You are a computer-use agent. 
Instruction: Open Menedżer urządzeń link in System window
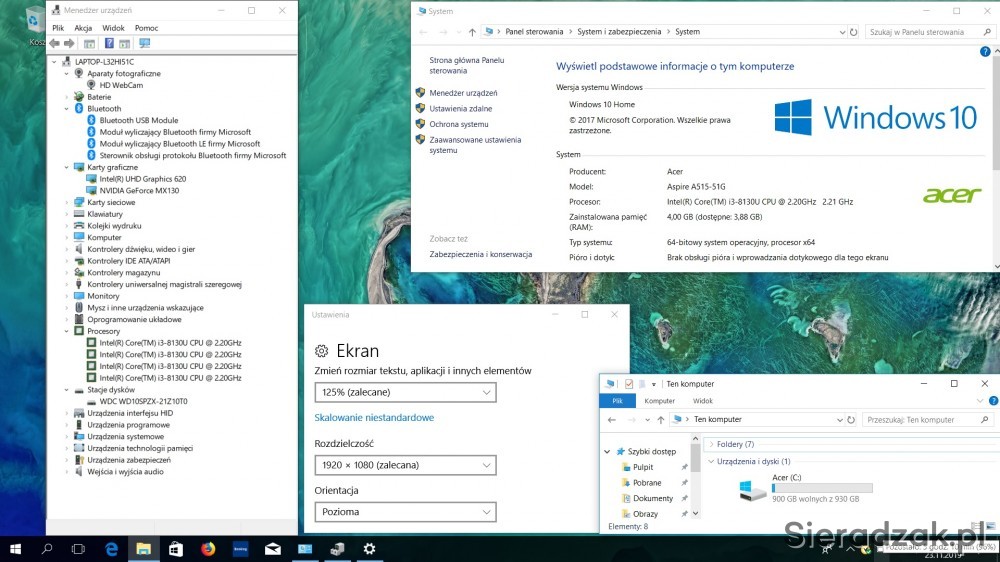463,93
